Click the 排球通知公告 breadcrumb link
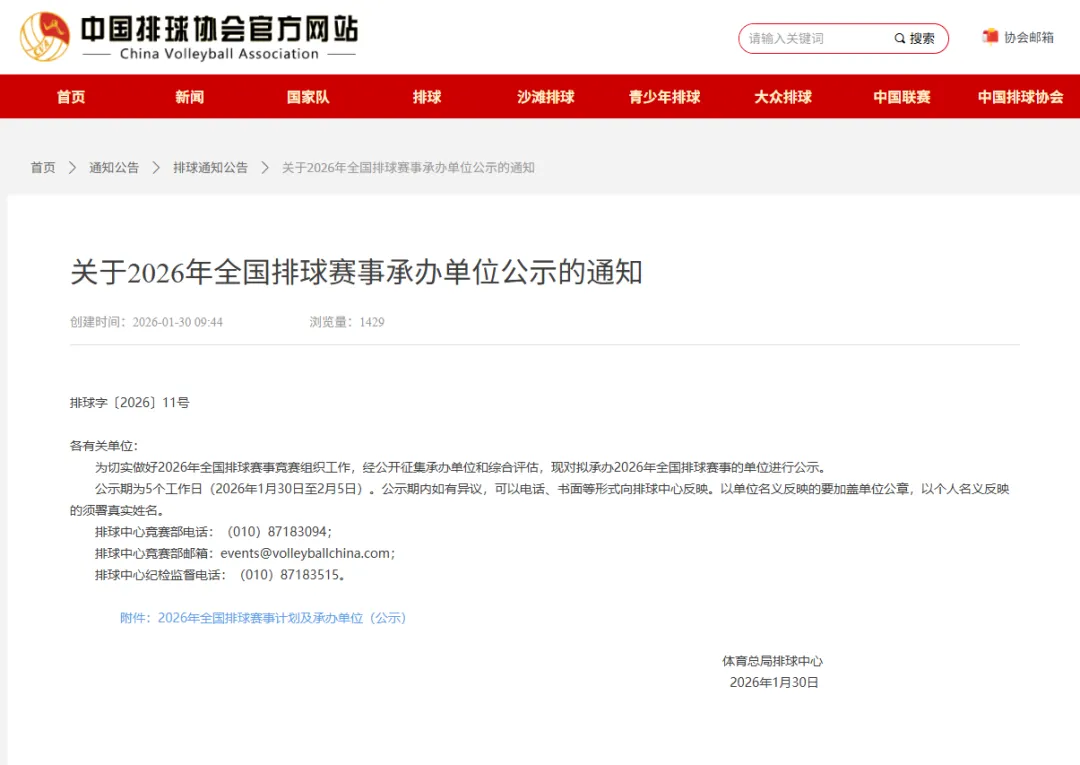This screenshot has width=1080, height=765. [x=210, y=167]
